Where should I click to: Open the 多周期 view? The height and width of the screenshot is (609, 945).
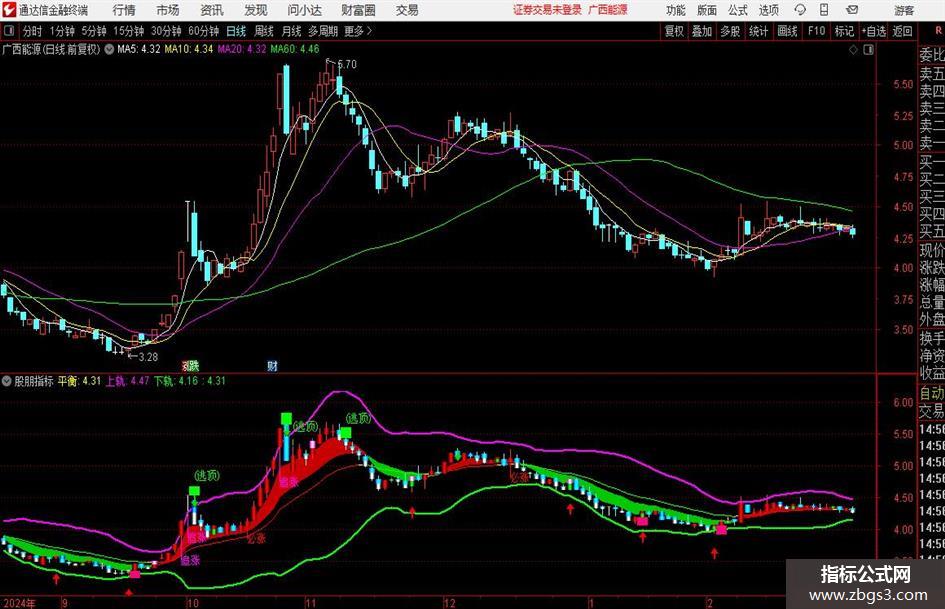[323, 31]
